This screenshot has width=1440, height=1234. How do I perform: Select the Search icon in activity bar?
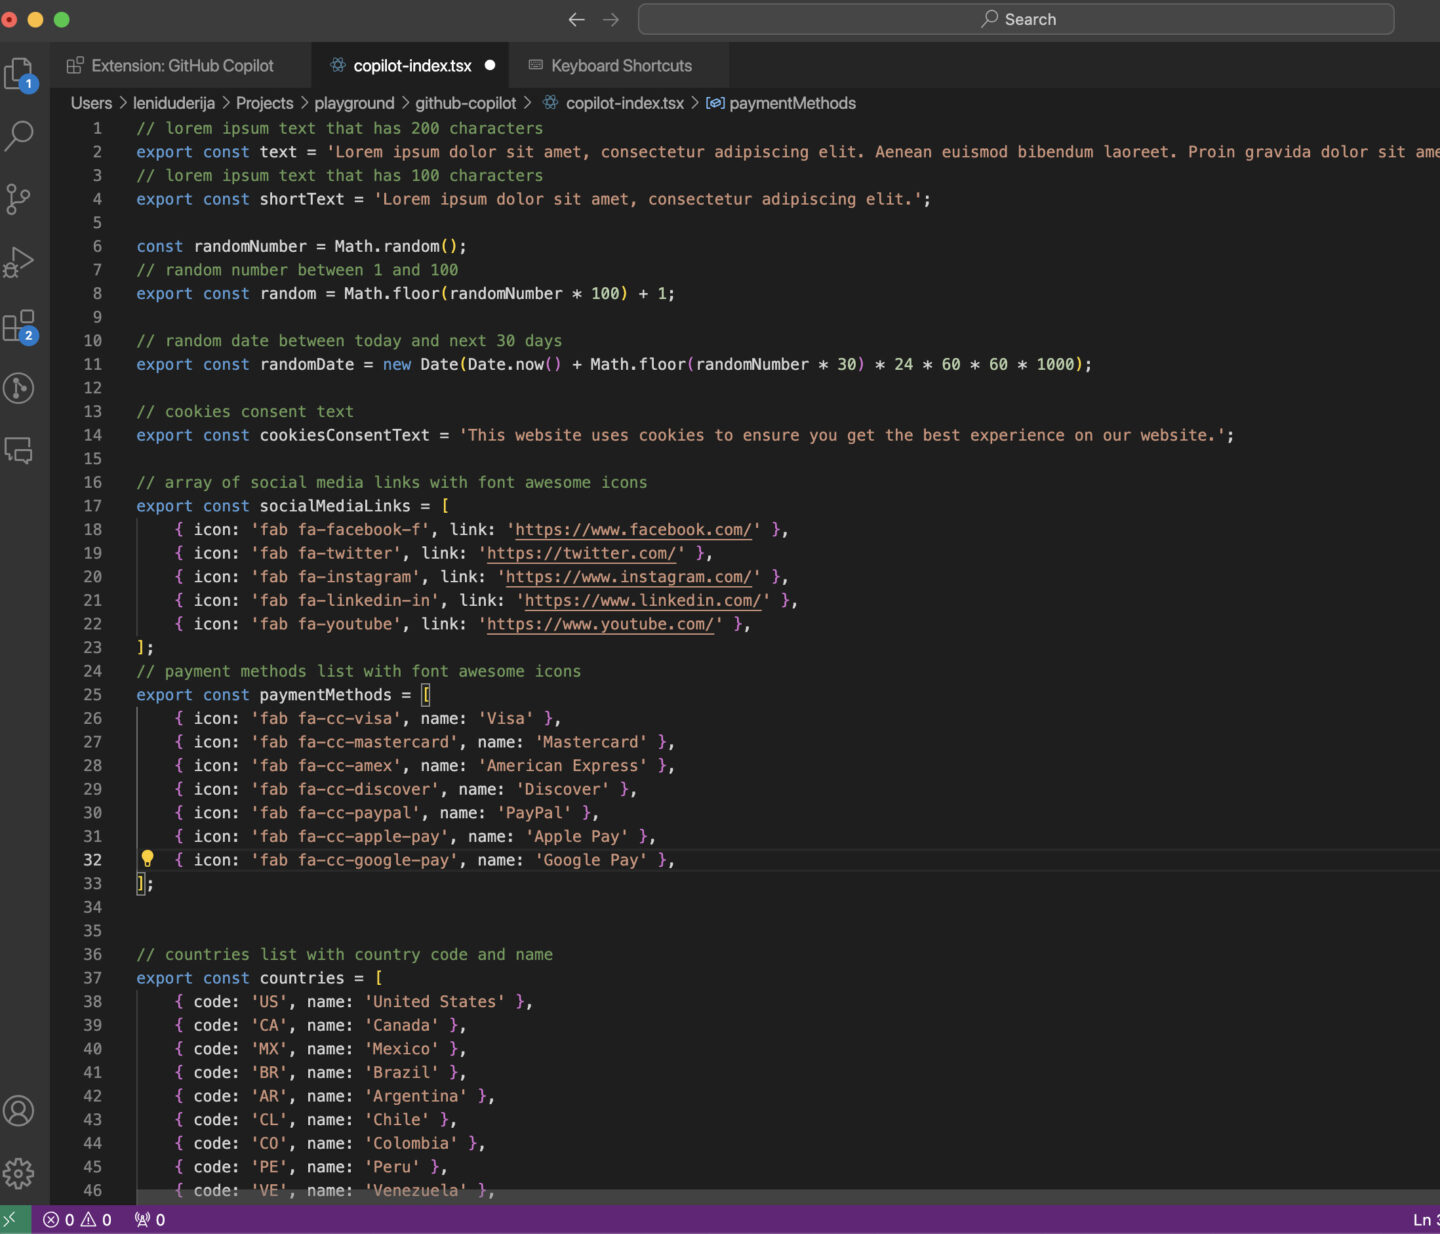[20, 135]
